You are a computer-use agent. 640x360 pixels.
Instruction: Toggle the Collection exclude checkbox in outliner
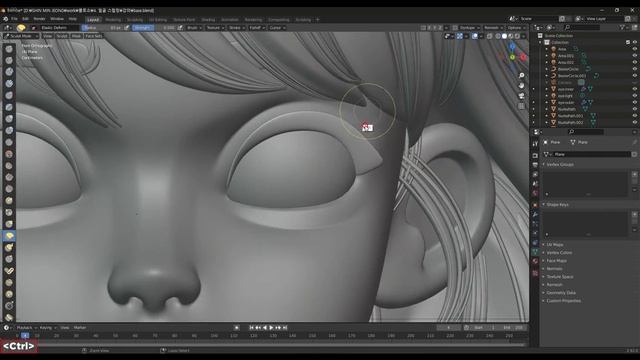click(628, 42)
